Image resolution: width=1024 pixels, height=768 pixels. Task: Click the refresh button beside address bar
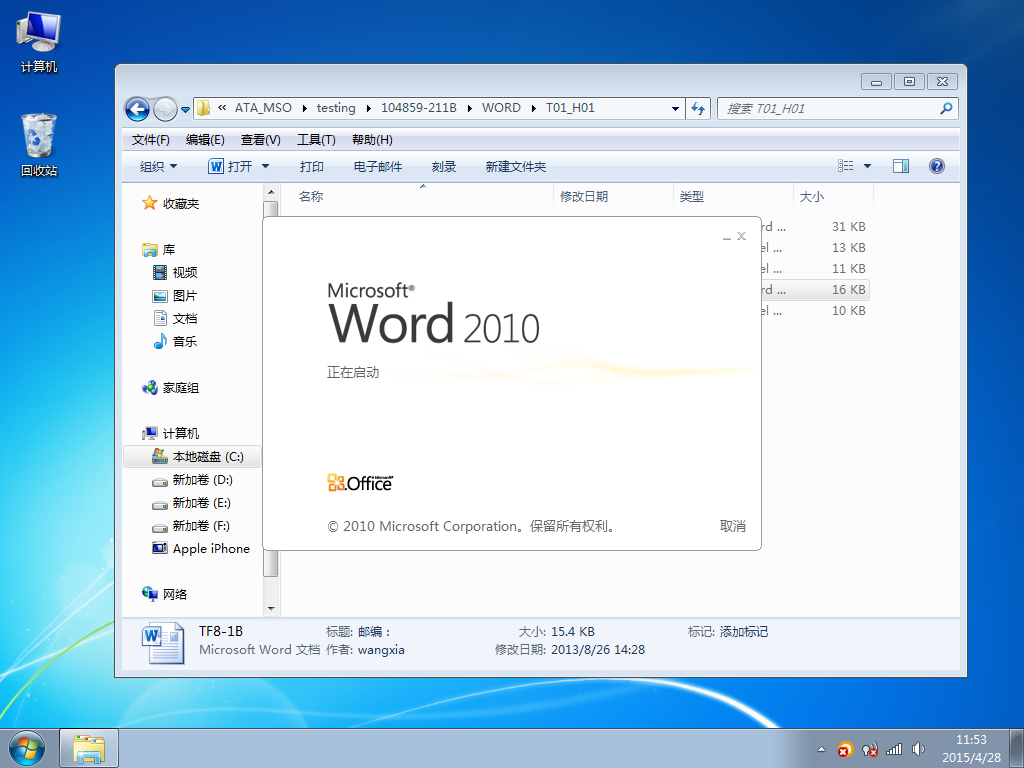[x=698, y=109]
